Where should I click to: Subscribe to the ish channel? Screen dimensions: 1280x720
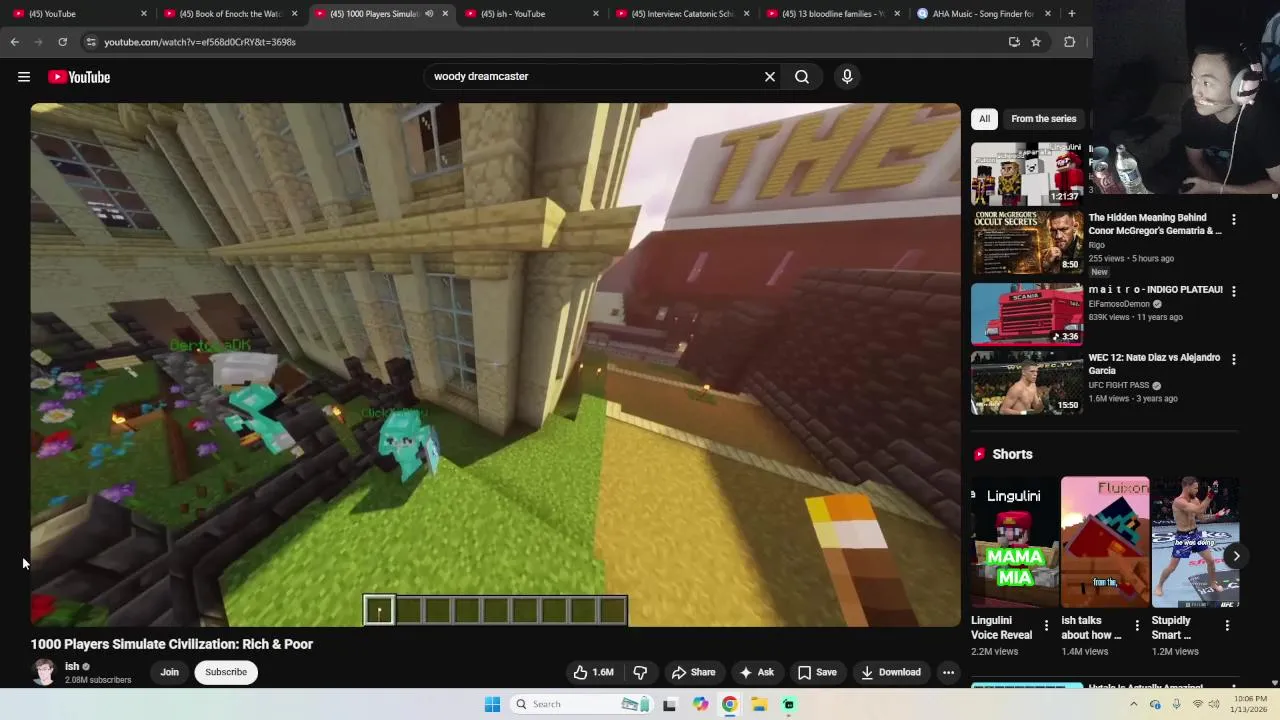point(226,672)
